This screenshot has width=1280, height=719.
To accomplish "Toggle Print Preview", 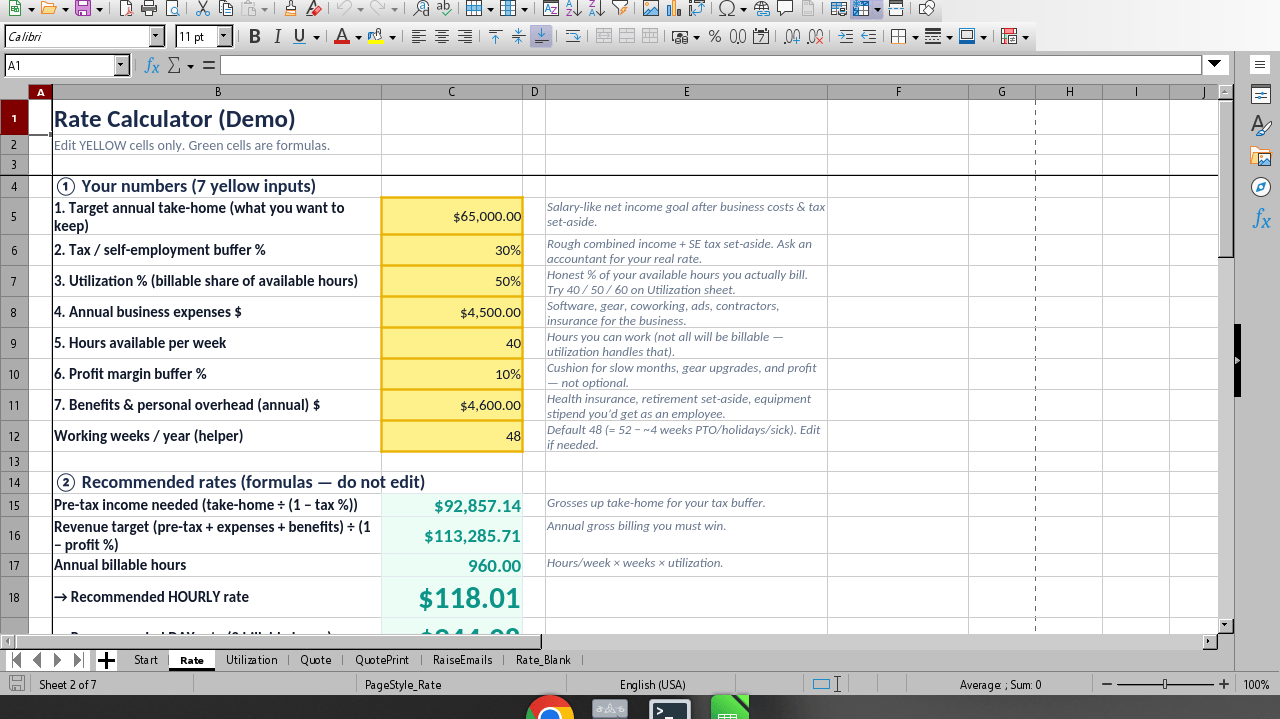I will 172,9.
